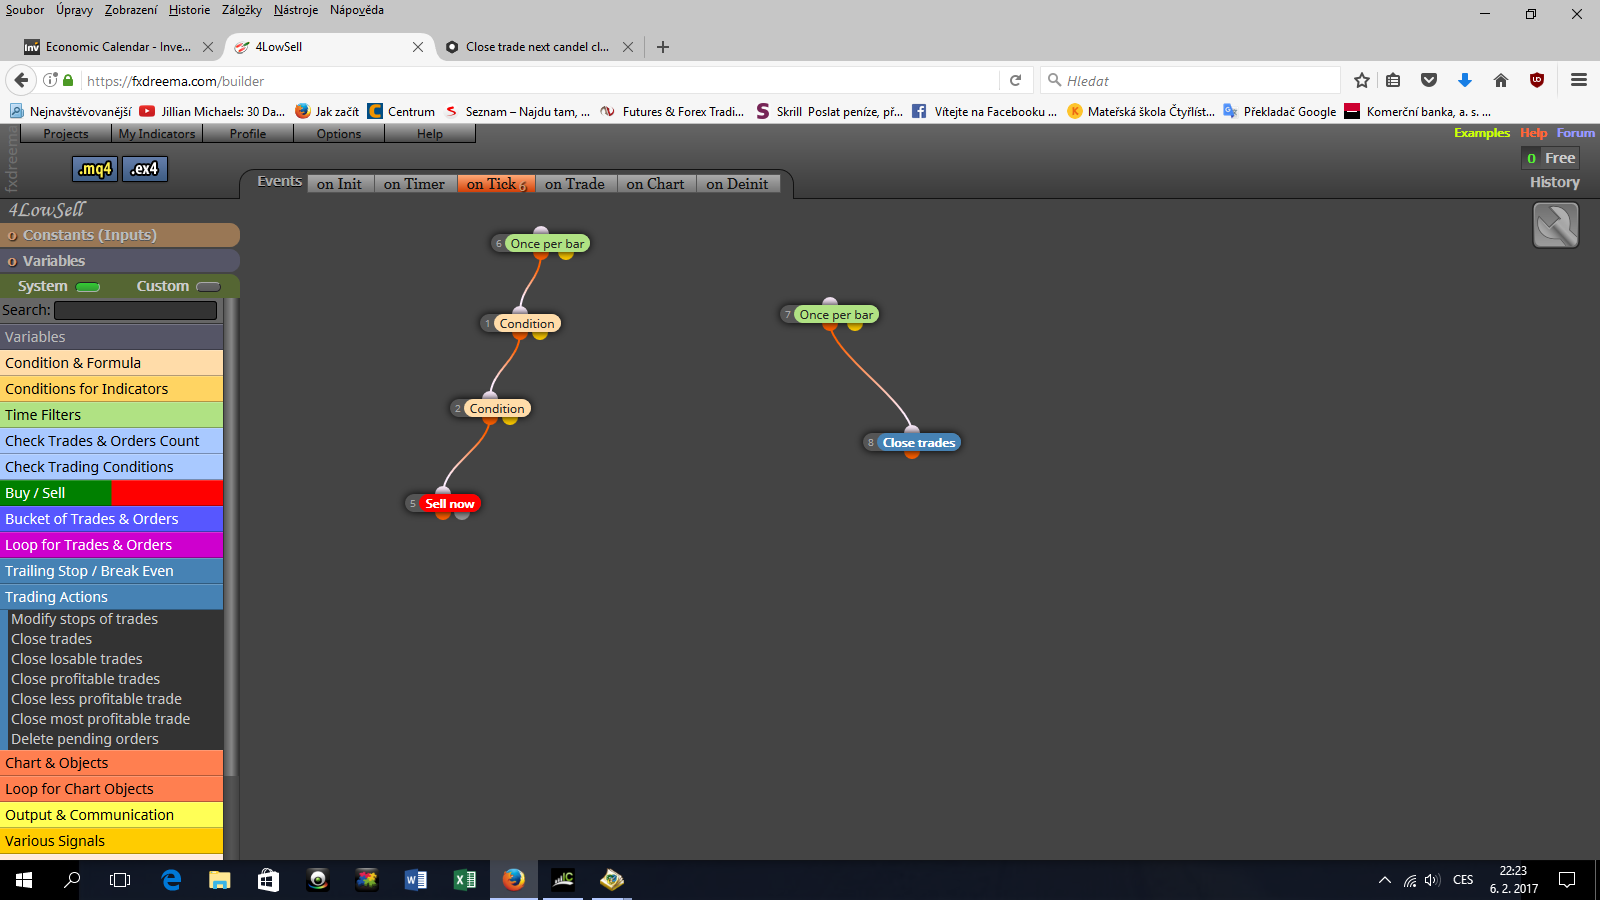Open the Options menu

(x=339, y=134)
